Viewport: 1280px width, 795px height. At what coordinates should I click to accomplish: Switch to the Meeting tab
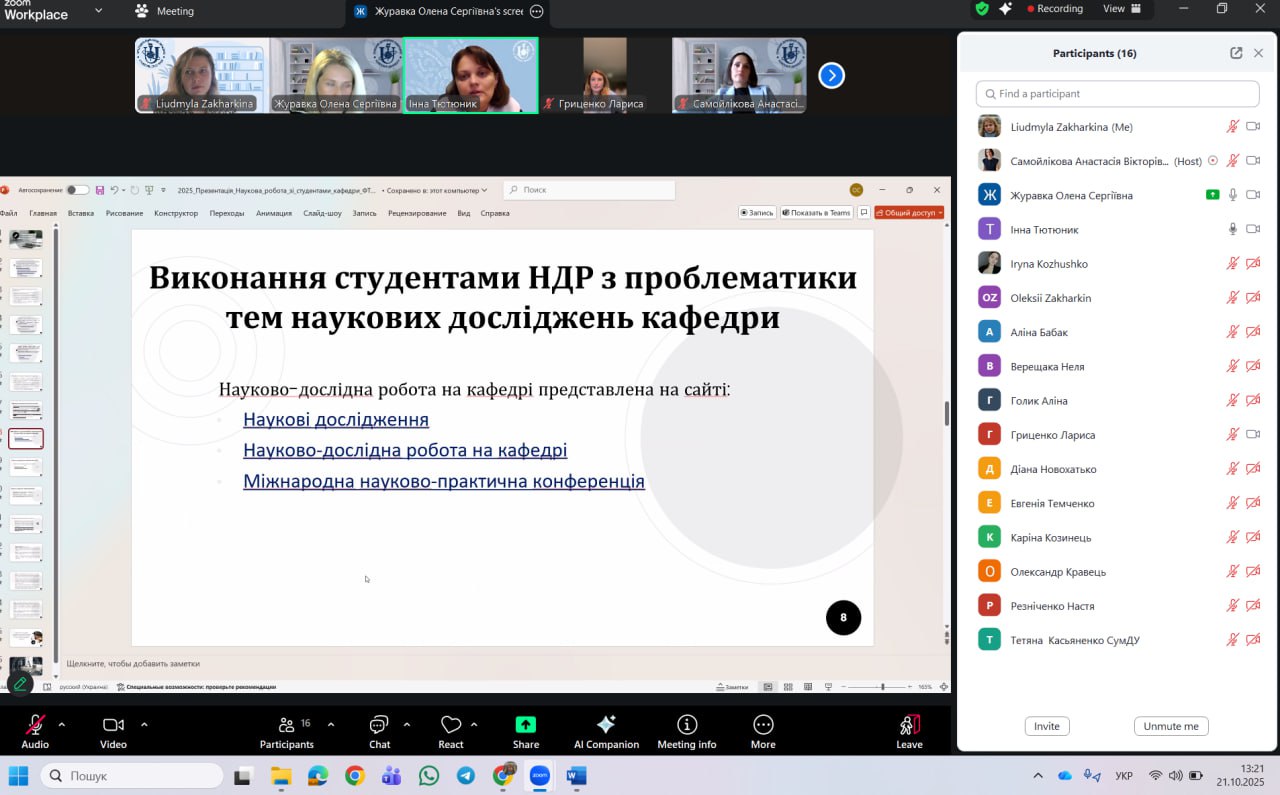point(165,11)
